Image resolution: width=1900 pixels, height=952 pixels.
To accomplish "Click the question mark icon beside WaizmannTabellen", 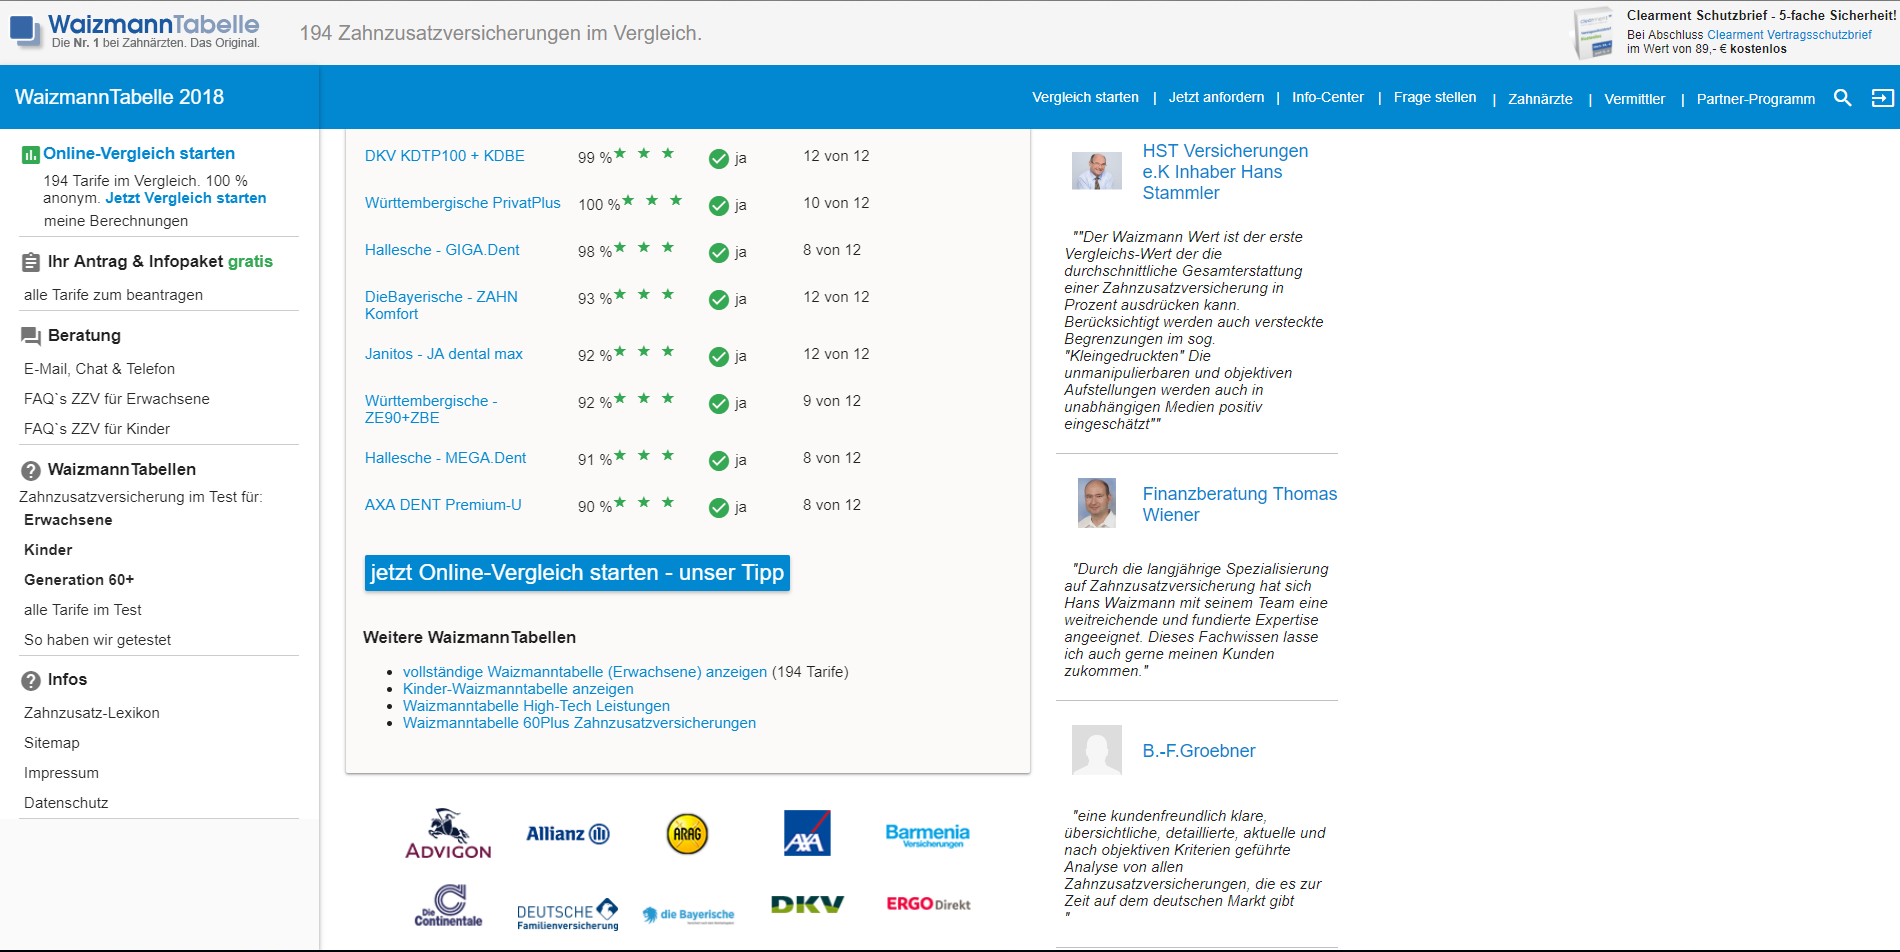I will pyautogui.click(x=31, y=470).
